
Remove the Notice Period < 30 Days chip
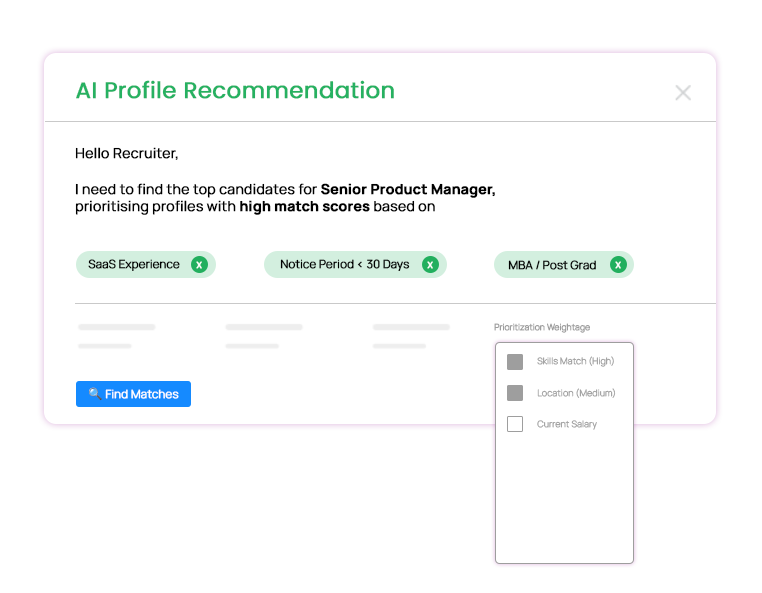click(x=430, y=265)
